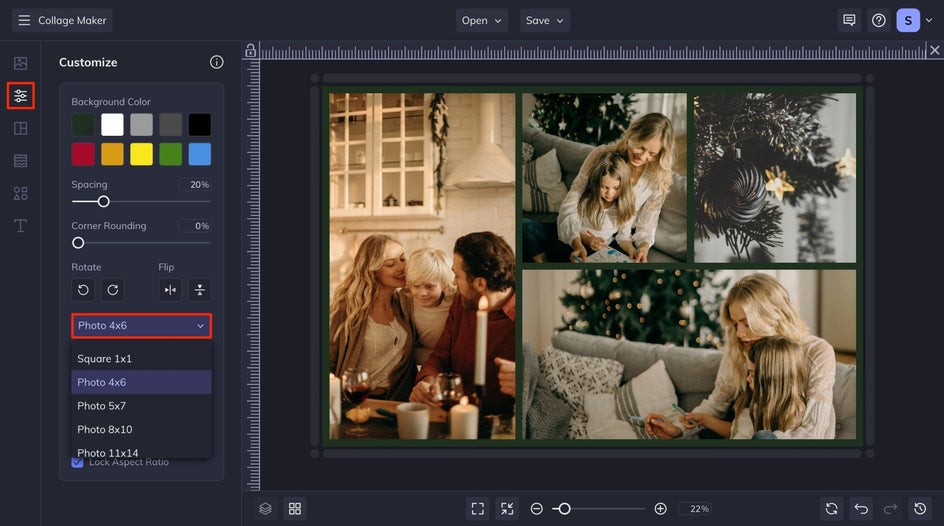Image resolution: width=944 pixels, height=526 pixels.
Task: Choose Square 1x1 from size list
Action: [x=141, y=359]
